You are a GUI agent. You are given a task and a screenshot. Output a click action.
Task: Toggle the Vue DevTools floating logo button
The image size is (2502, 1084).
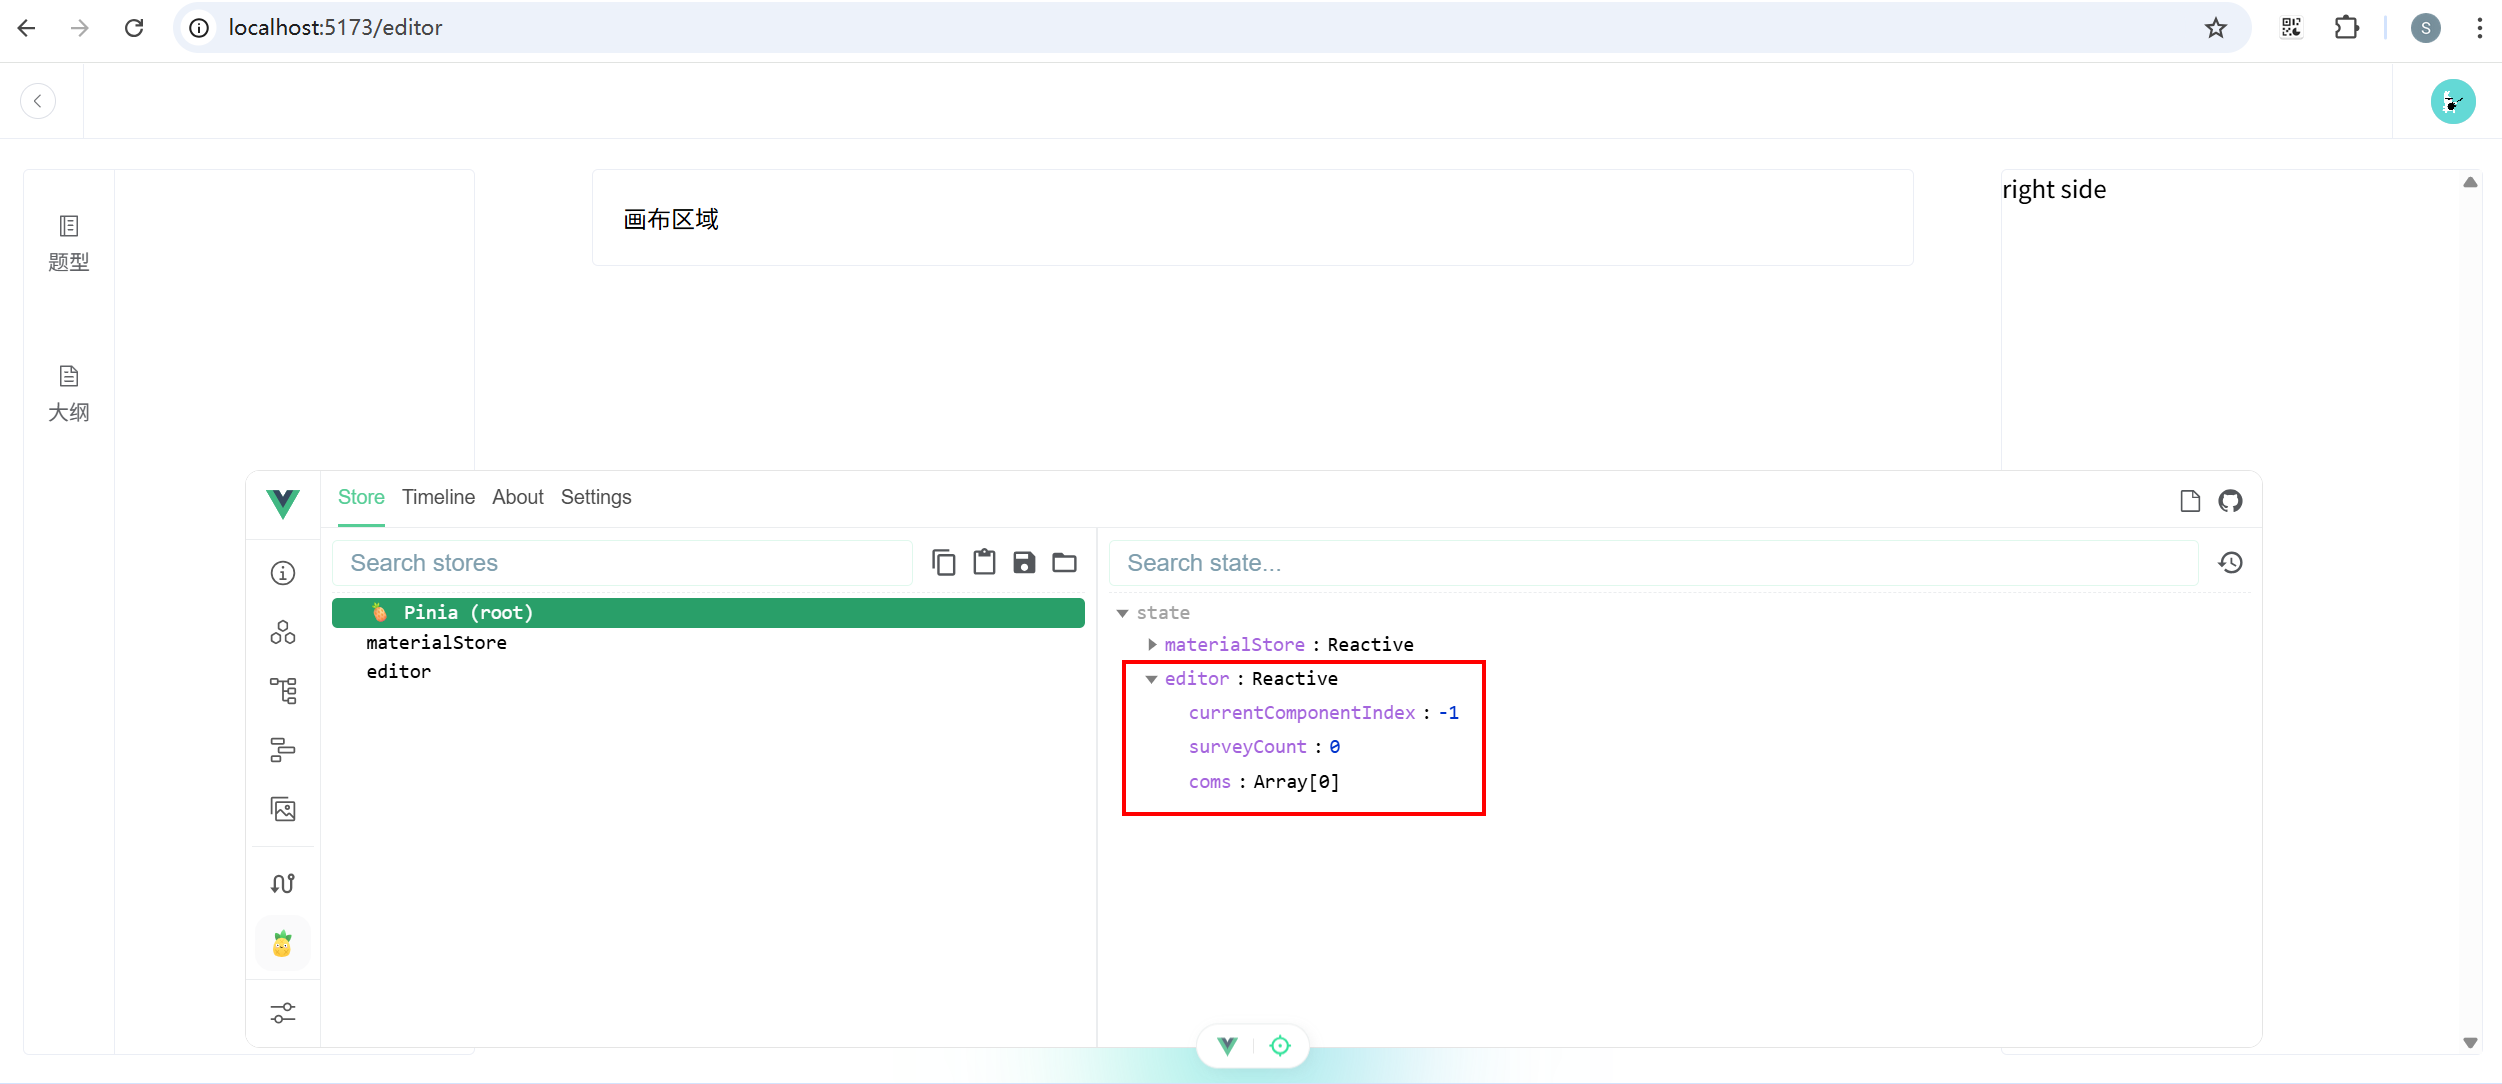coord(1227,1046)
